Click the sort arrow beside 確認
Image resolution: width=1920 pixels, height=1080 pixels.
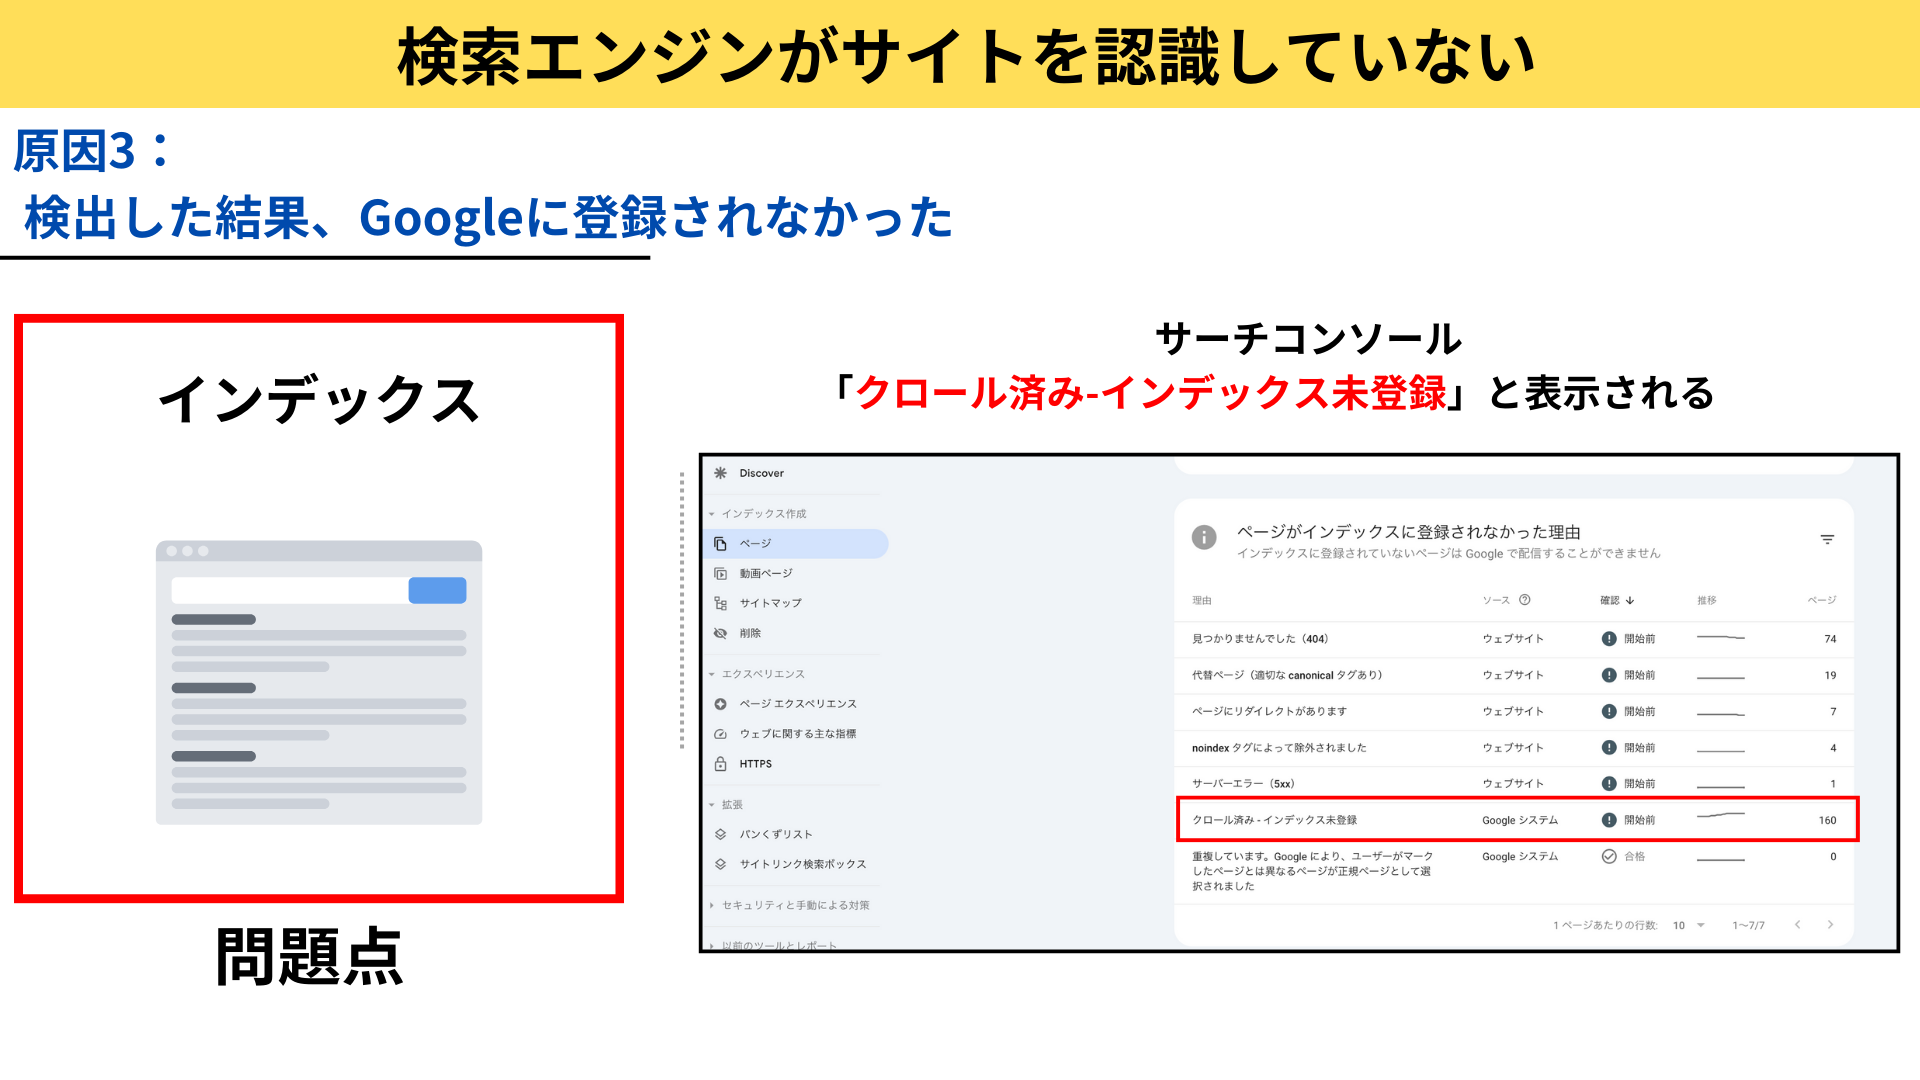coord(1630,600)
